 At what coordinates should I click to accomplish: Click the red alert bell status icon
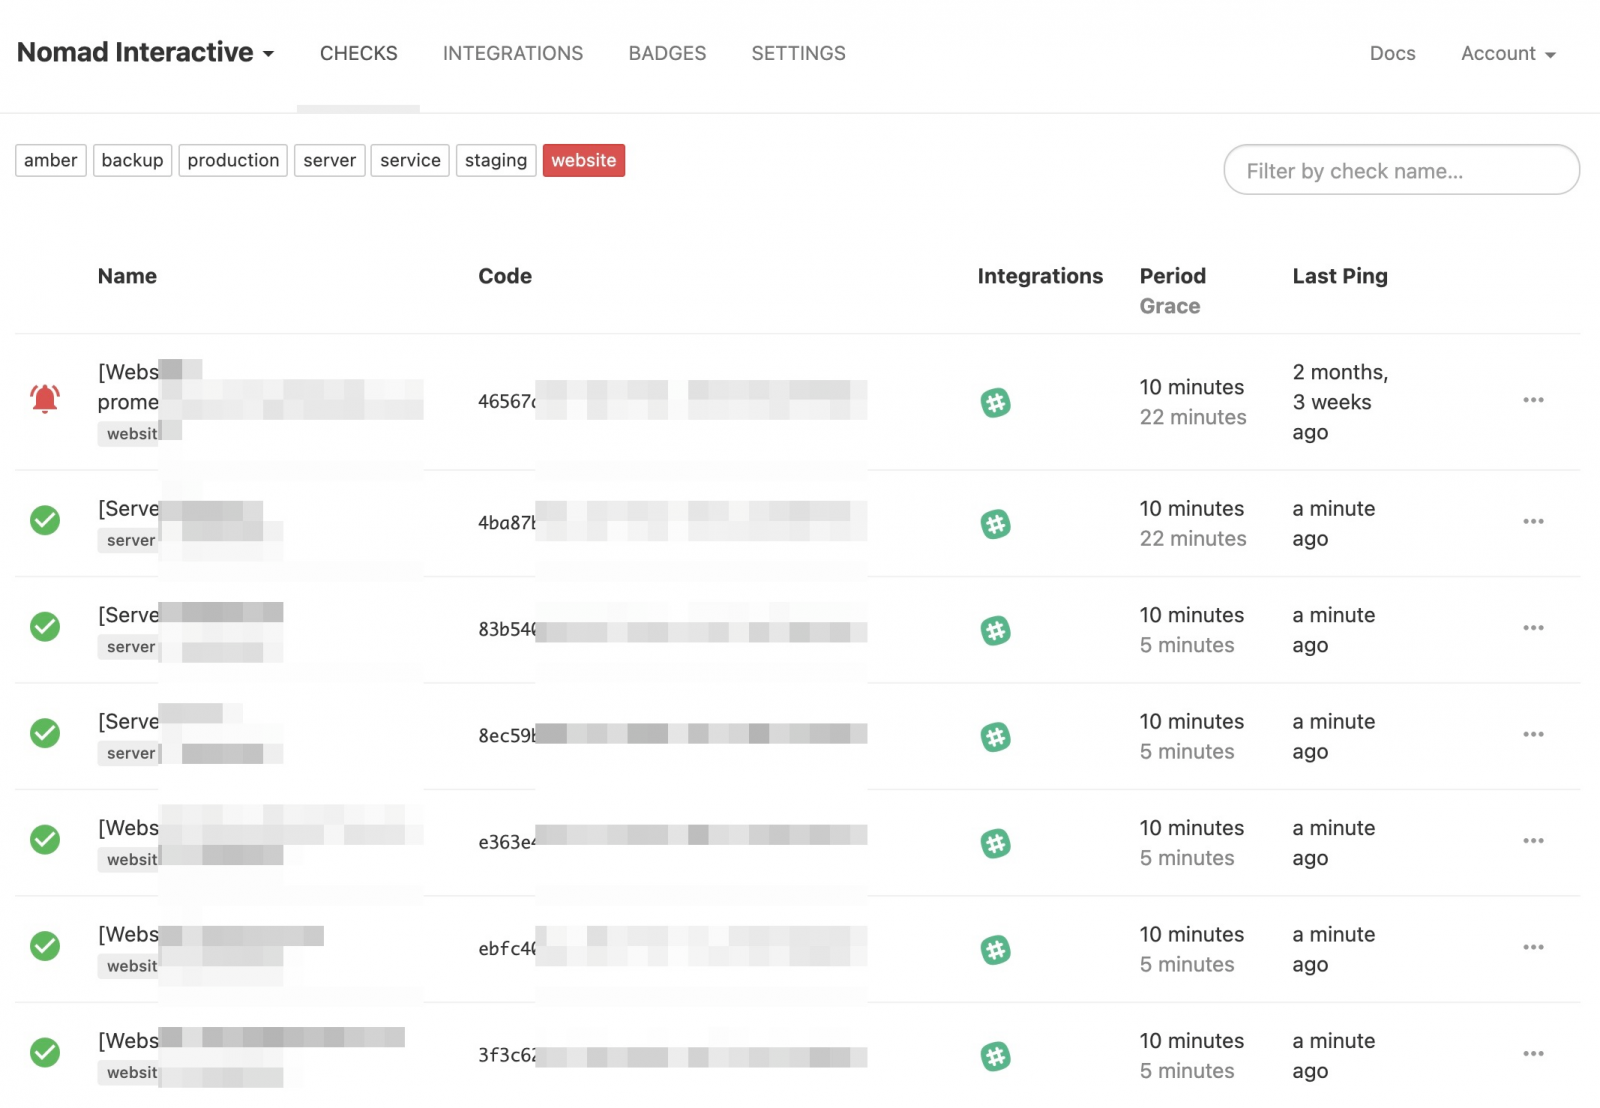(45, 400)
